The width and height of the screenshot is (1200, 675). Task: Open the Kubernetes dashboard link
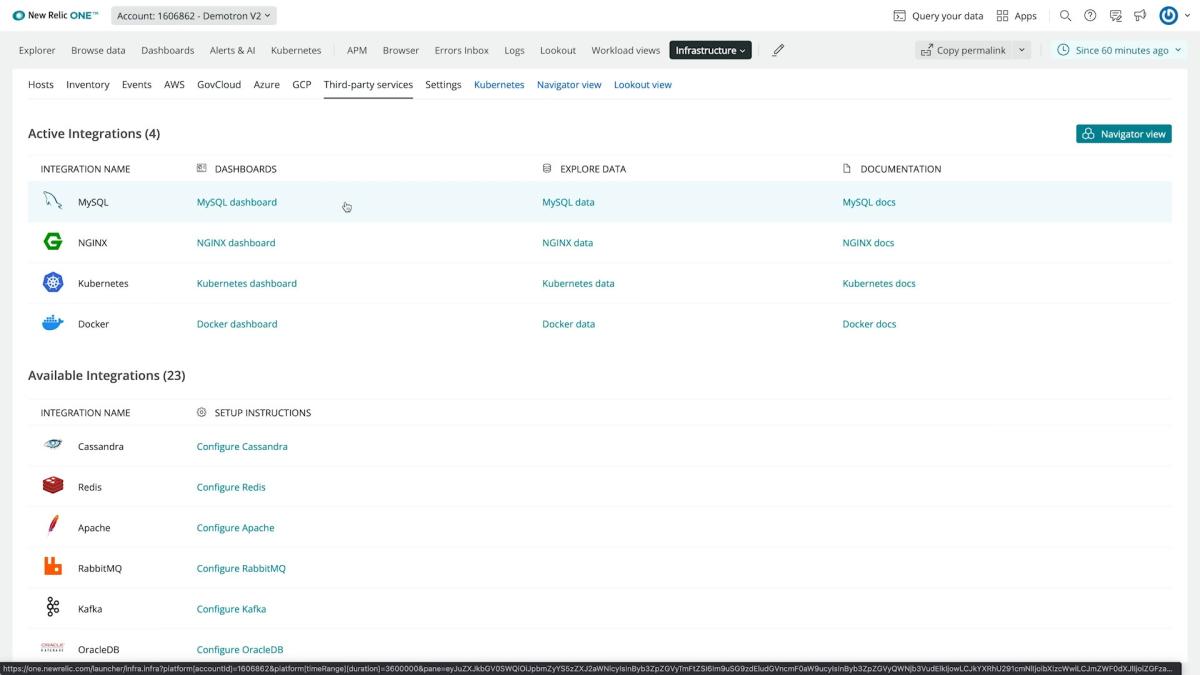point(247,283)
